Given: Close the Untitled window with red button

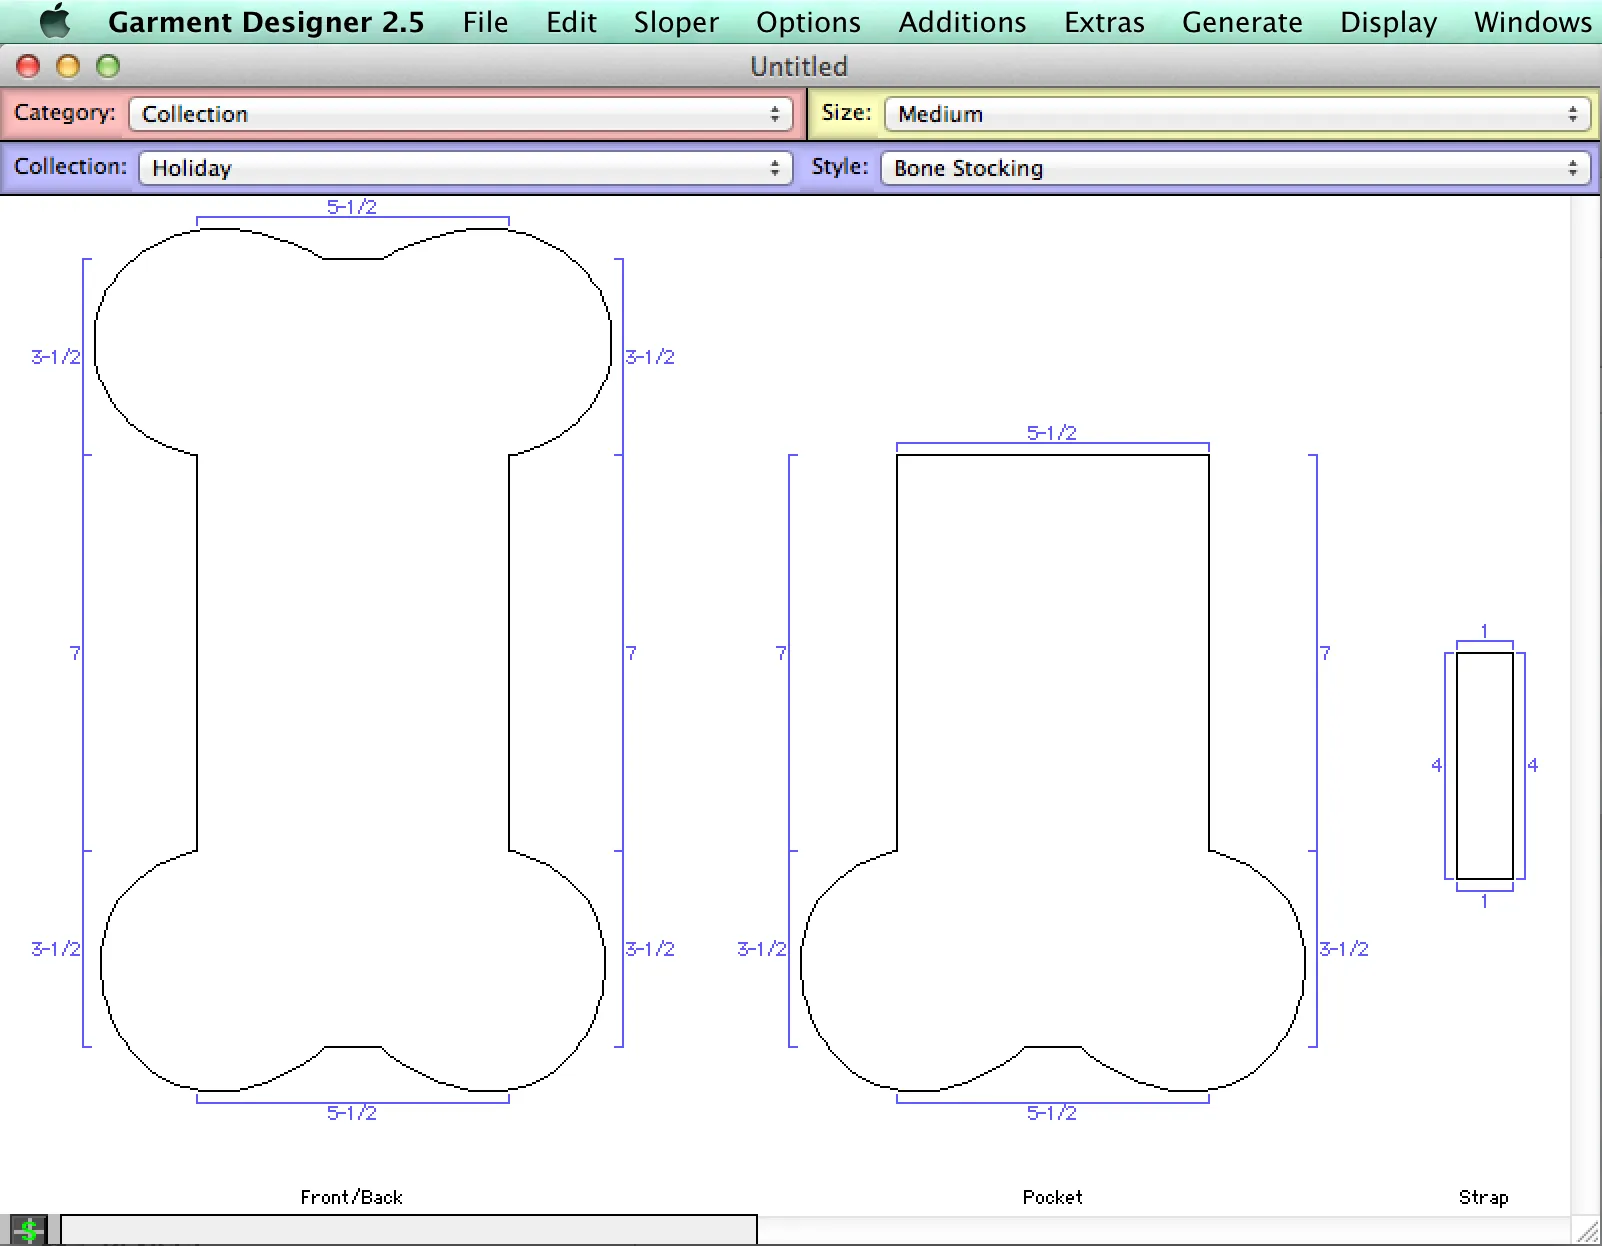Looking at the screenshot, I should [x=28, y=67].
